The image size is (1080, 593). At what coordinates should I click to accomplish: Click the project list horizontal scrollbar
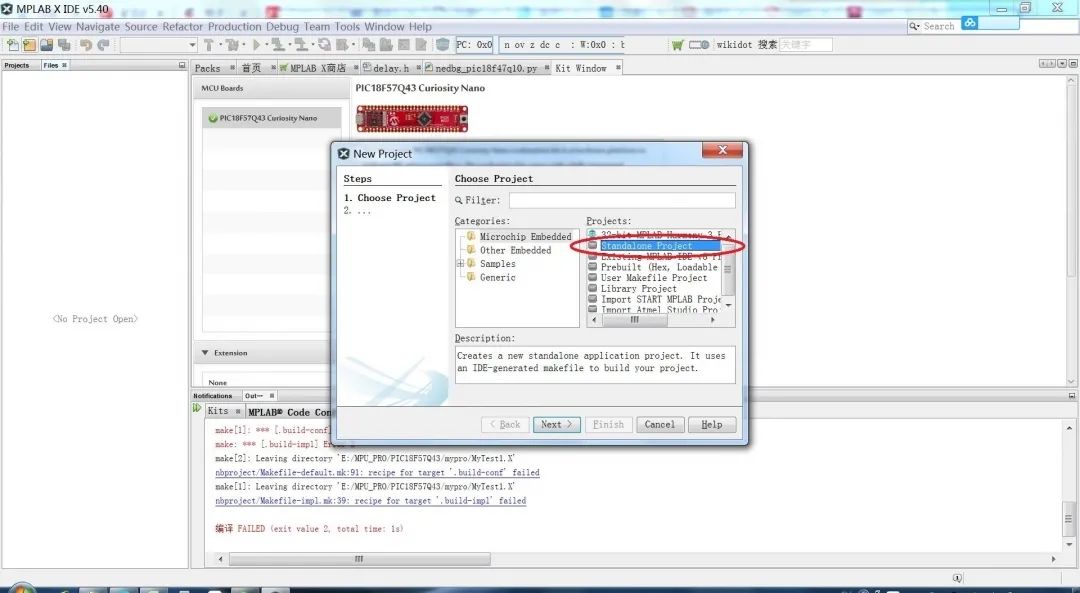pos(660,321)
